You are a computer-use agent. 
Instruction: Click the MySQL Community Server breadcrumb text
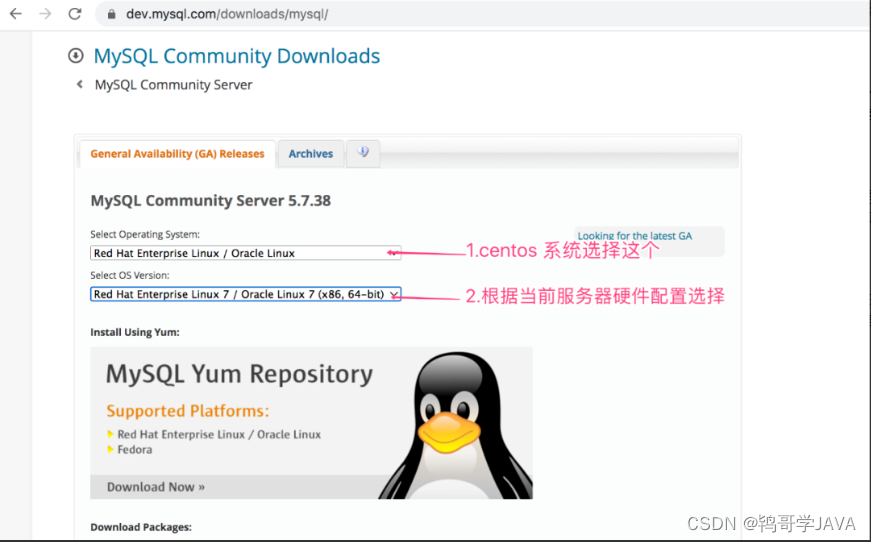(x=173, y=85)
